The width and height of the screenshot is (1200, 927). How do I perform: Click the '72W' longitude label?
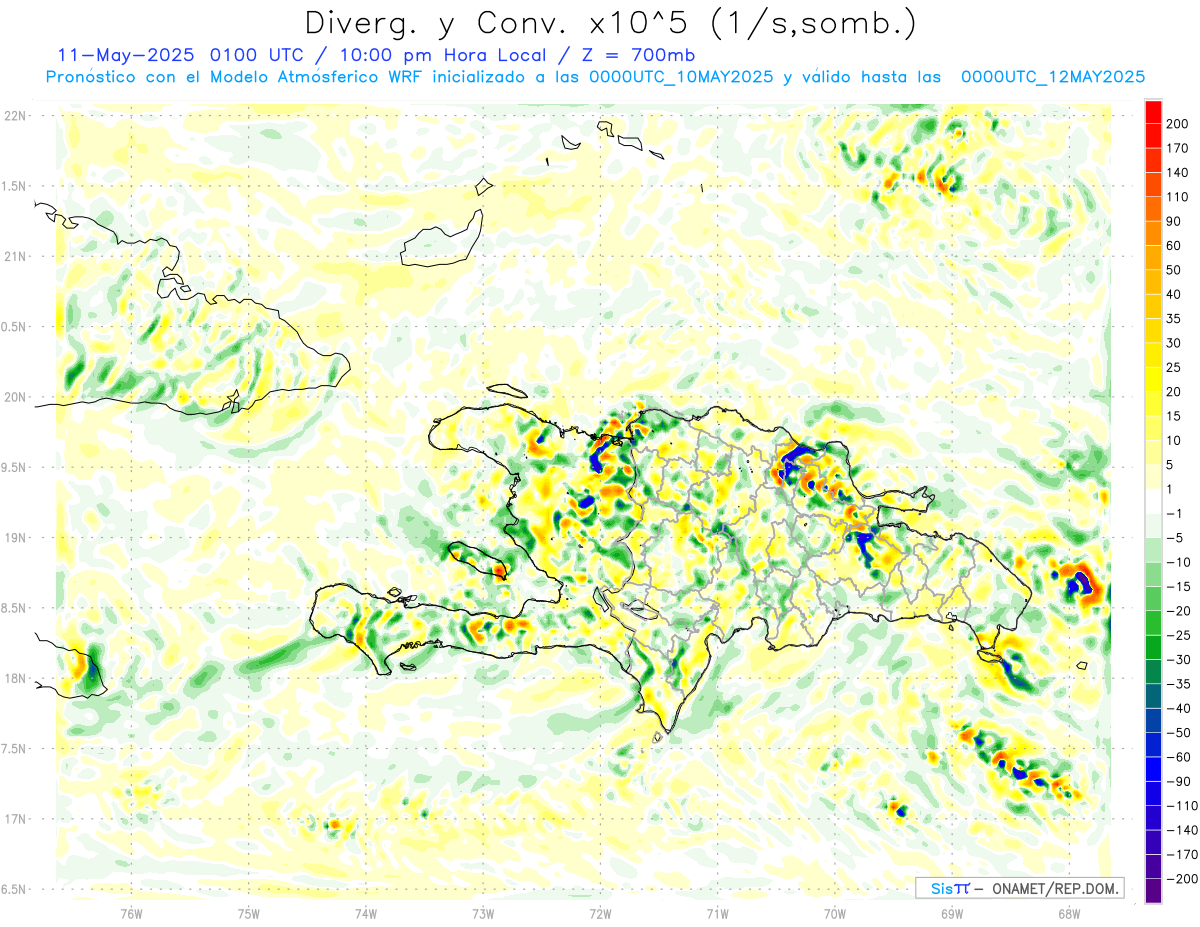tap(600, 913)
